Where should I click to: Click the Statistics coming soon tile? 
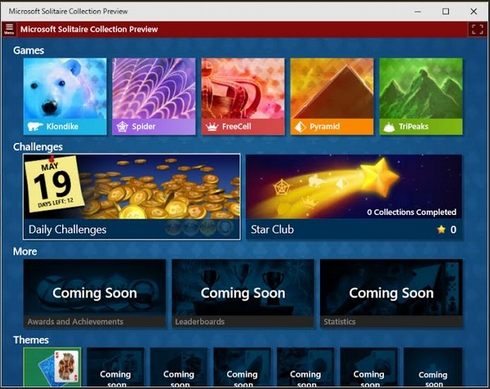pyautogui.click(x=391, y=293)
